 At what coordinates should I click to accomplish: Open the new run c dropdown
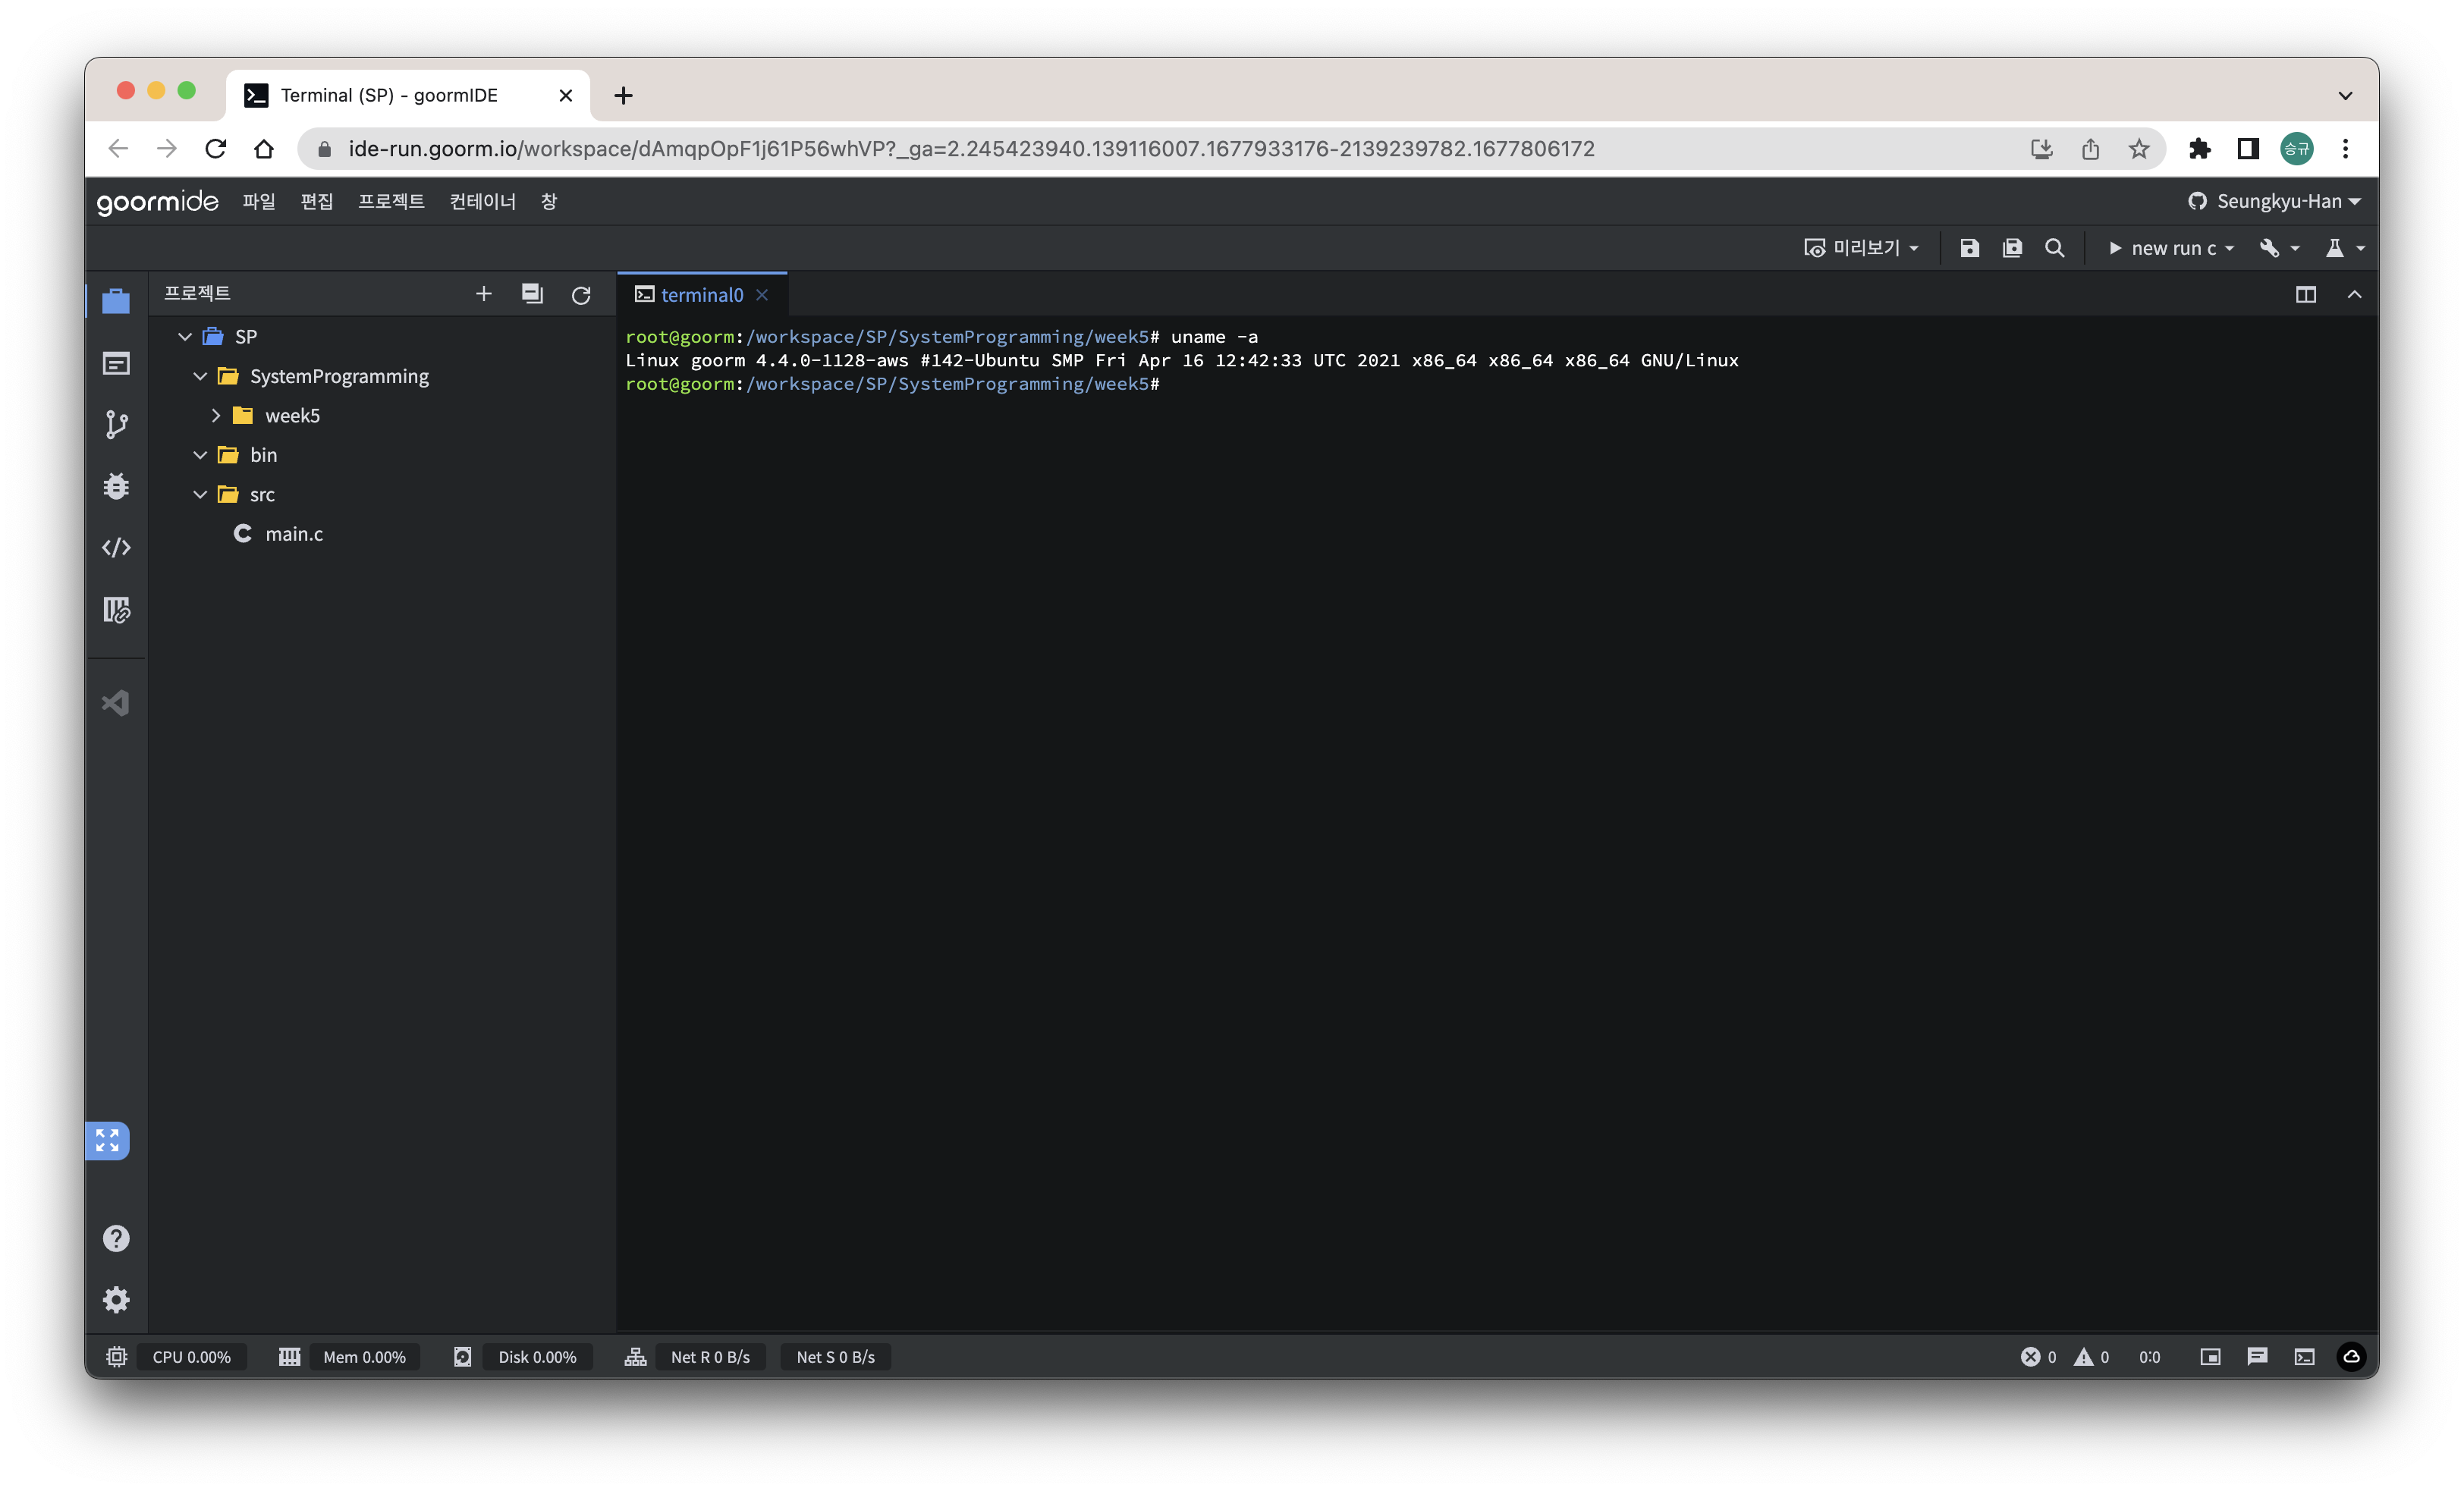[2170, 248]
